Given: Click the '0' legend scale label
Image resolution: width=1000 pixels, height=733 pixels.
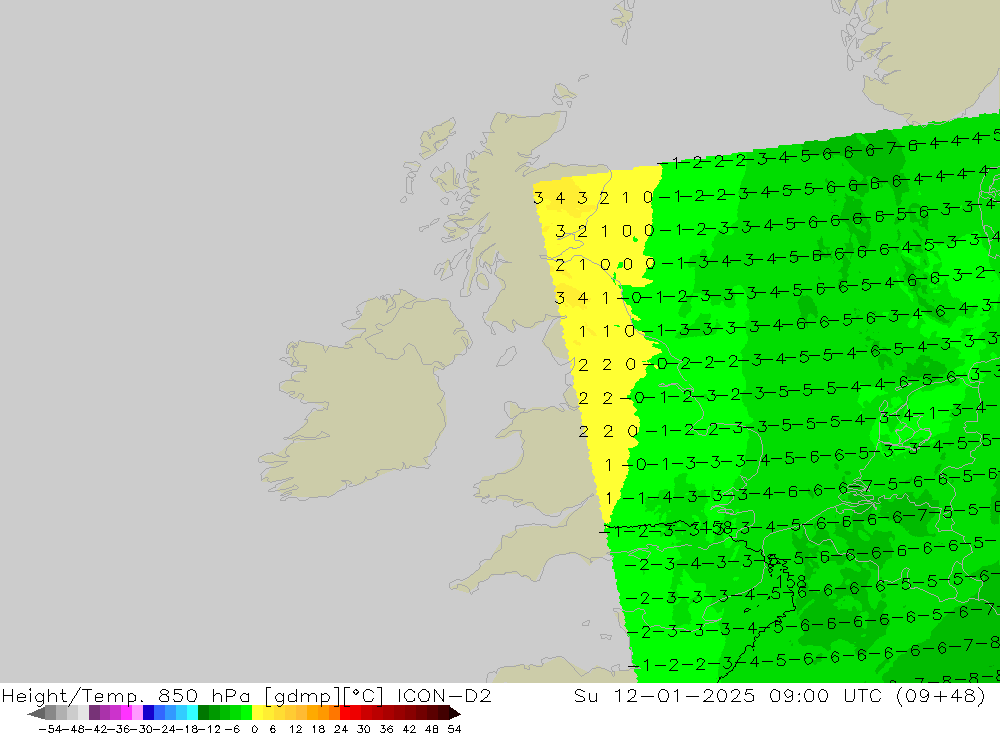Looking at the screenshot, I should 254,729.
